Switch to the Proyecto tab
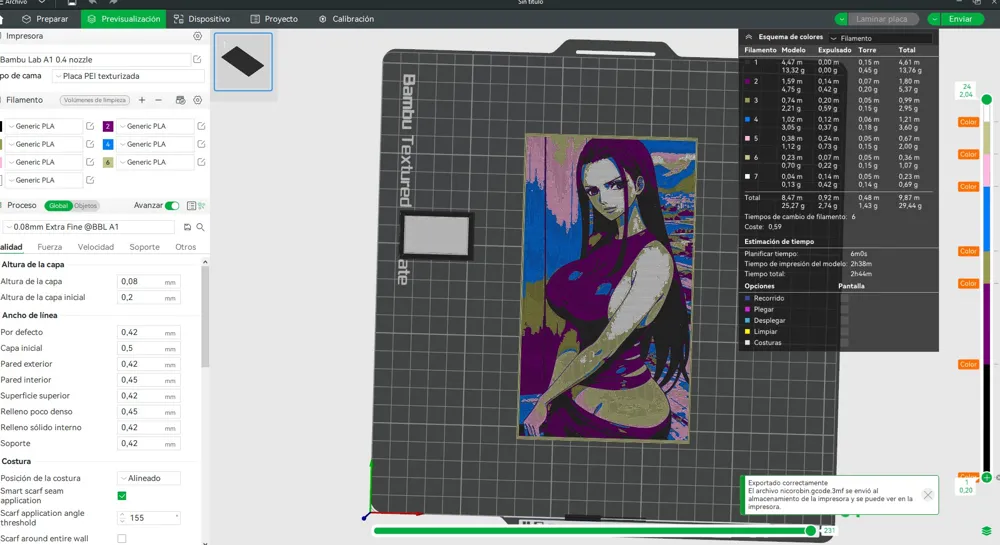 (274, 19)
